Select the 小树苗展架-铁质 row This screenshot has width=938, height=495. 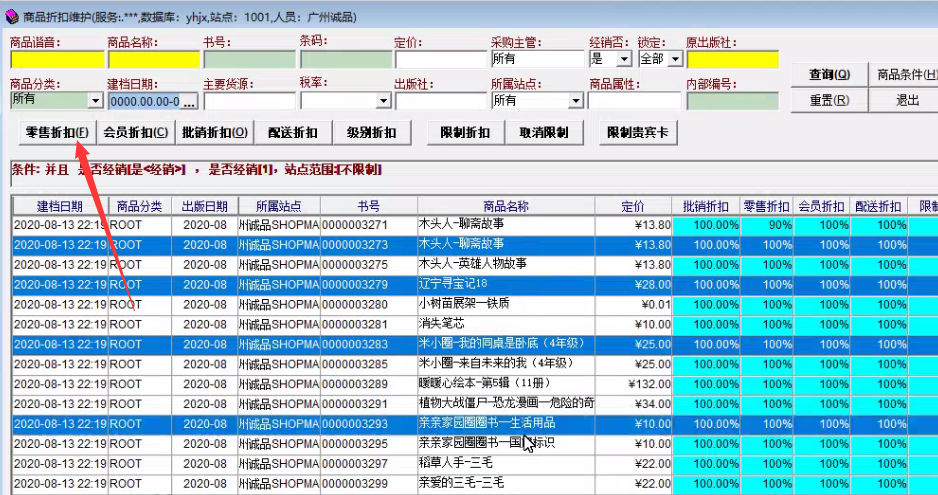tap(473, 304)
